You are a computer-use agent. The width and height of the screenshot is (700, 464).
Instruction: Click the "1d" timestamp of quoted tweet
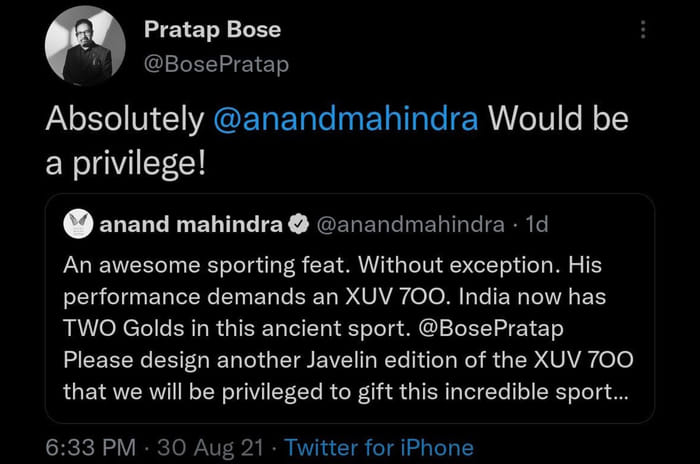coord(537,225)
